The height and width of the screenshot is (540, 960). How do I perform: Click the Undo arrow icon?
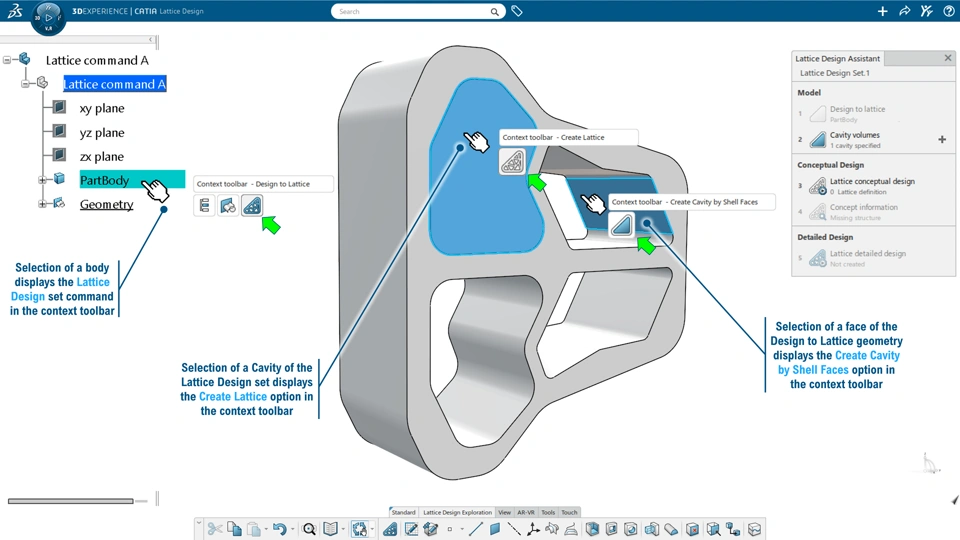click(x=280, y=529)
